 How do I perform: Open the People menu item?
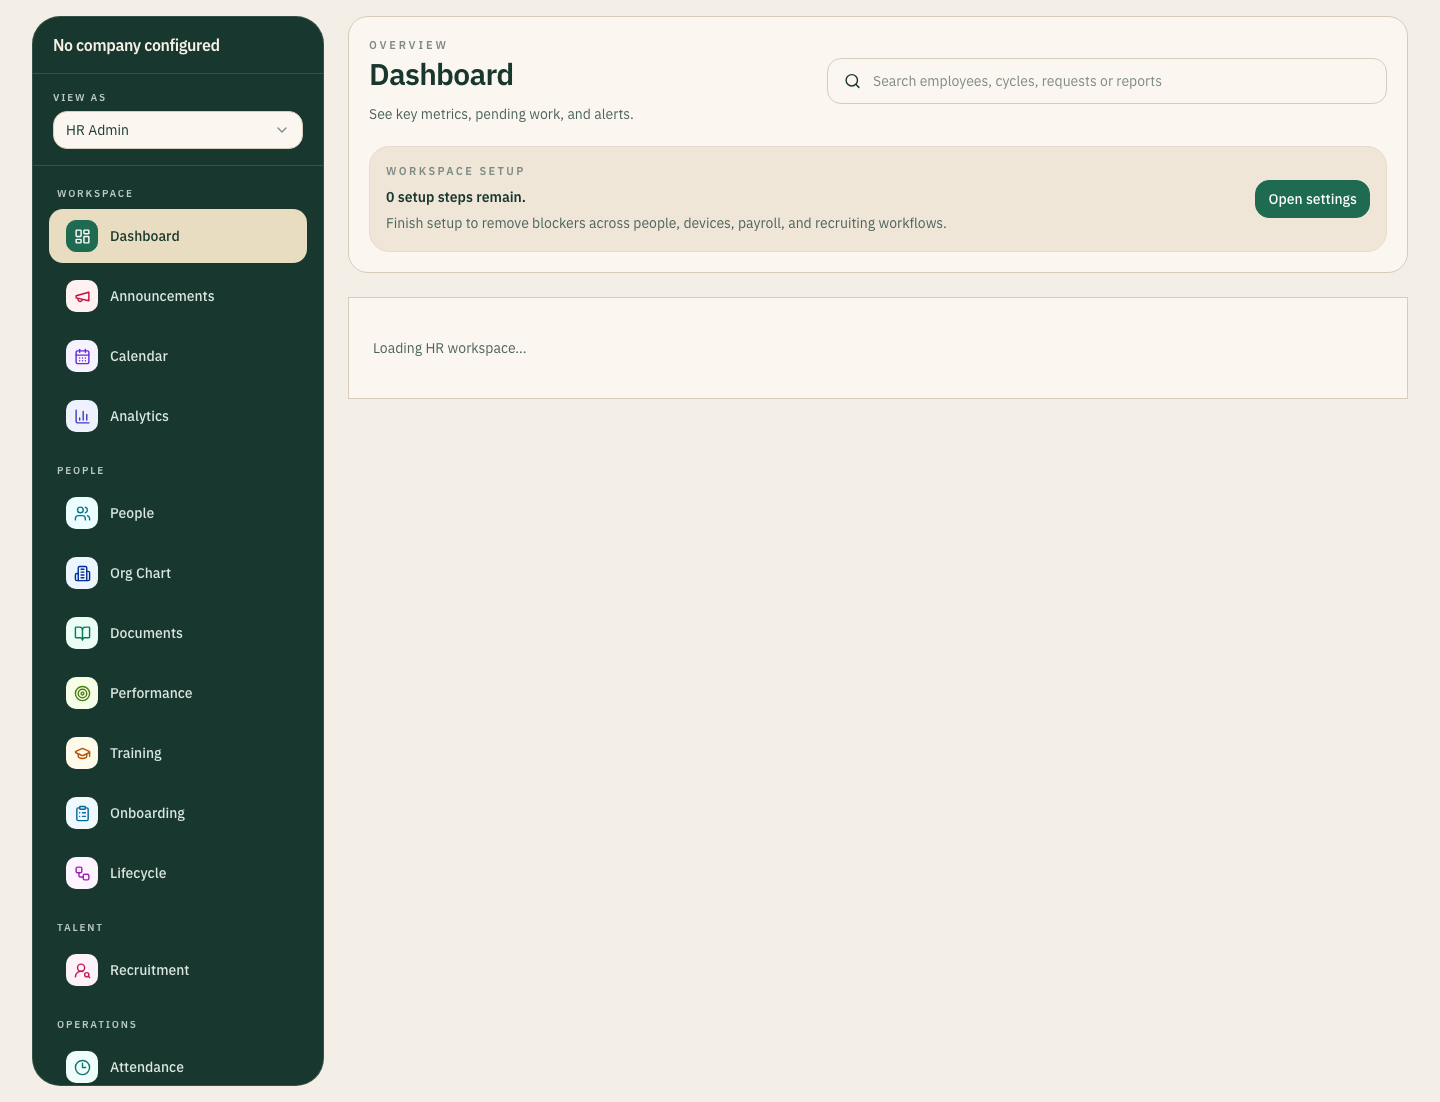click(x=132, y=513)
